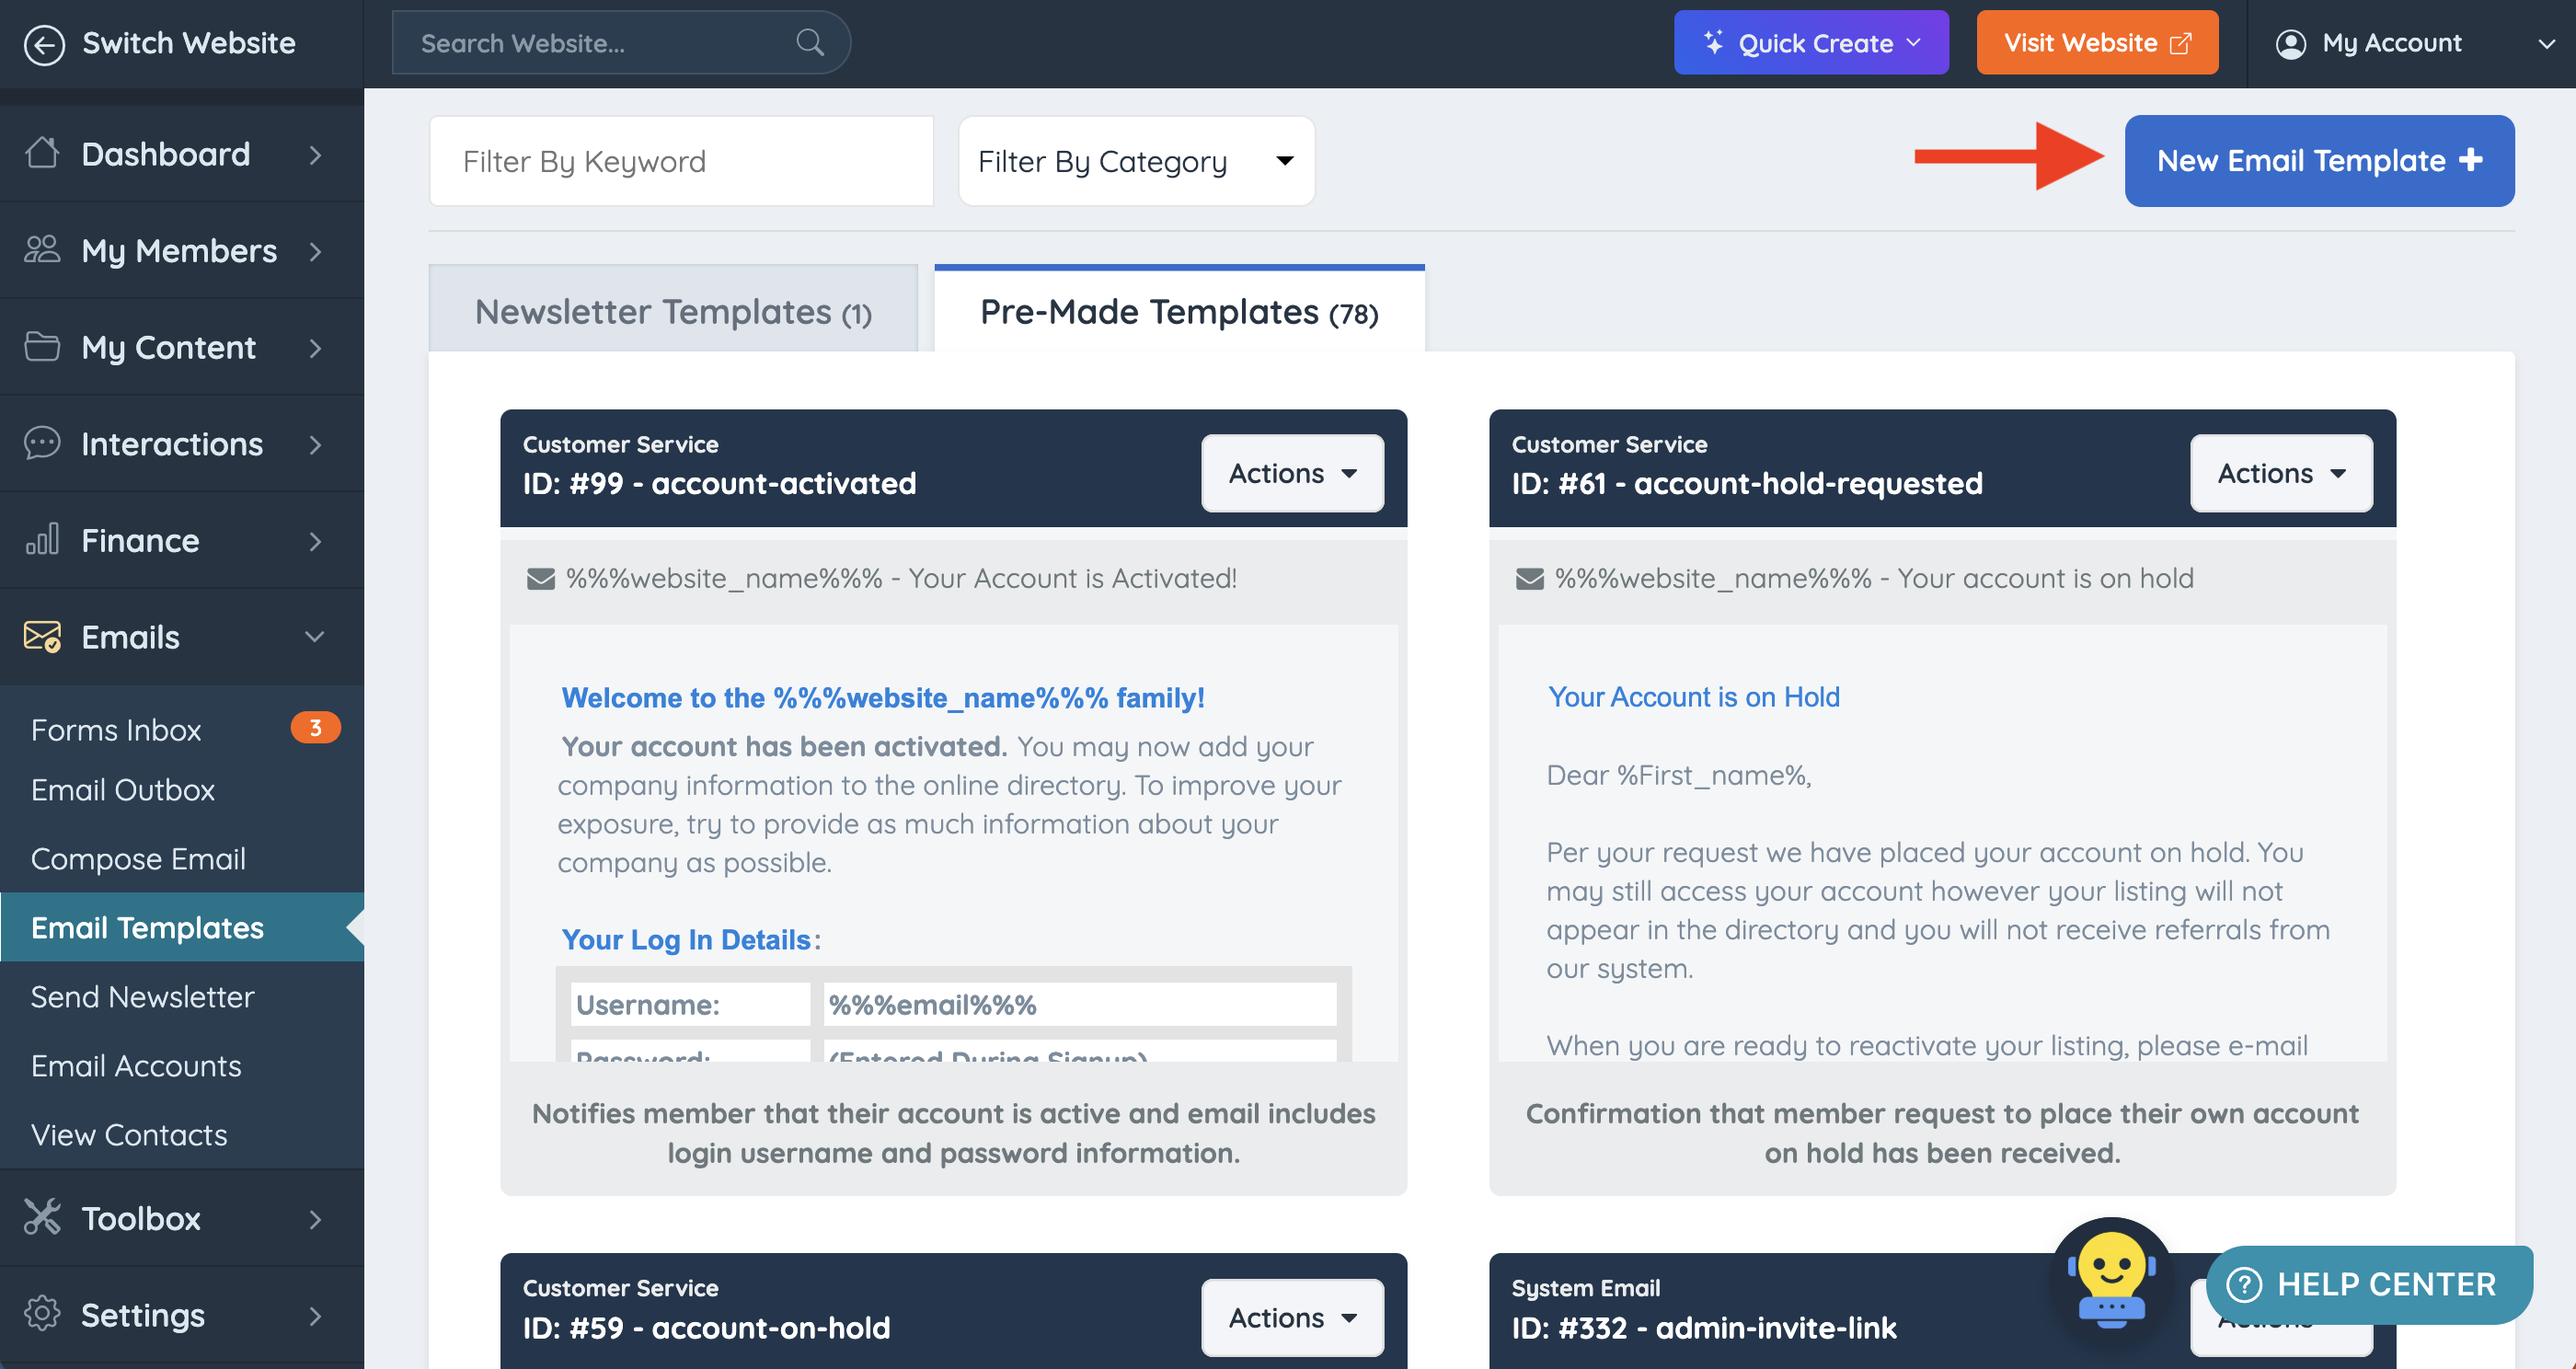Click the Switch Website back arrow icon
The height and width of the screenshot is (1369, 2576).
(44, 44)
